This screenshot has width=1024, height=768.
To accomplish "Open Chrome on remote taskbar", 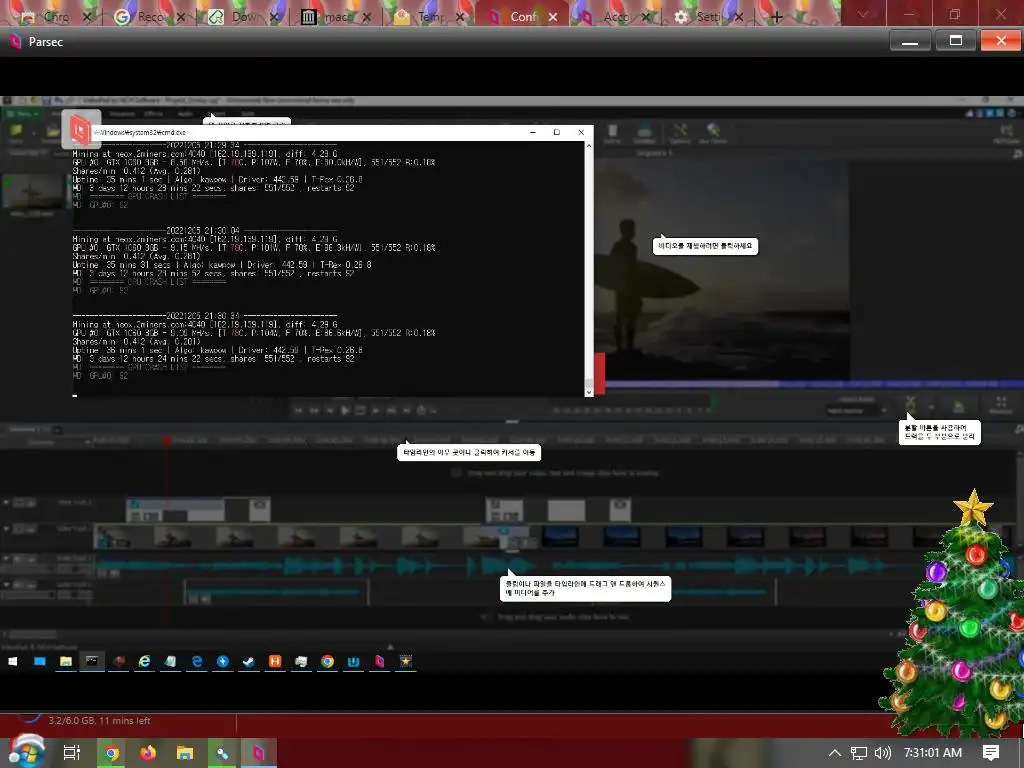I will click(x=327, y=662).
